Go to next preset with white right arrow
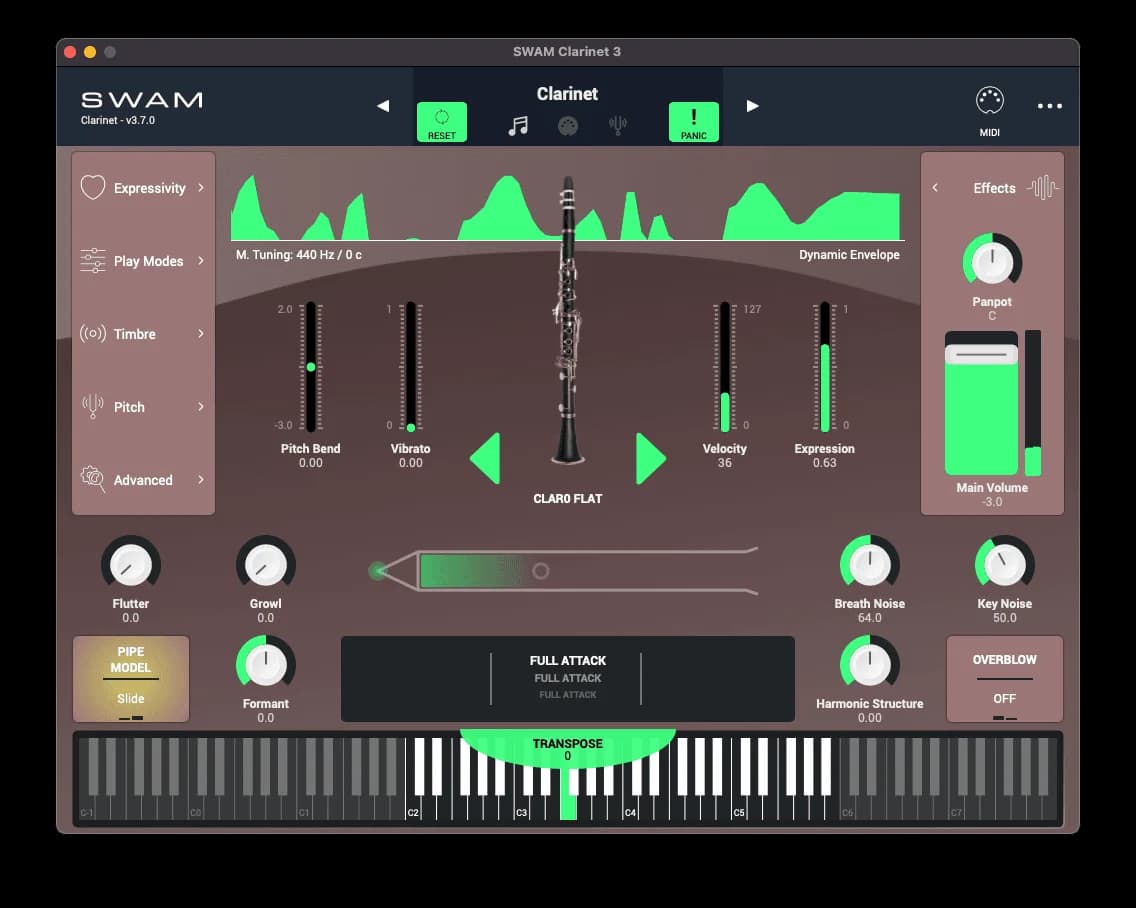Screen dimensions: 1136x908 [752, 106]
